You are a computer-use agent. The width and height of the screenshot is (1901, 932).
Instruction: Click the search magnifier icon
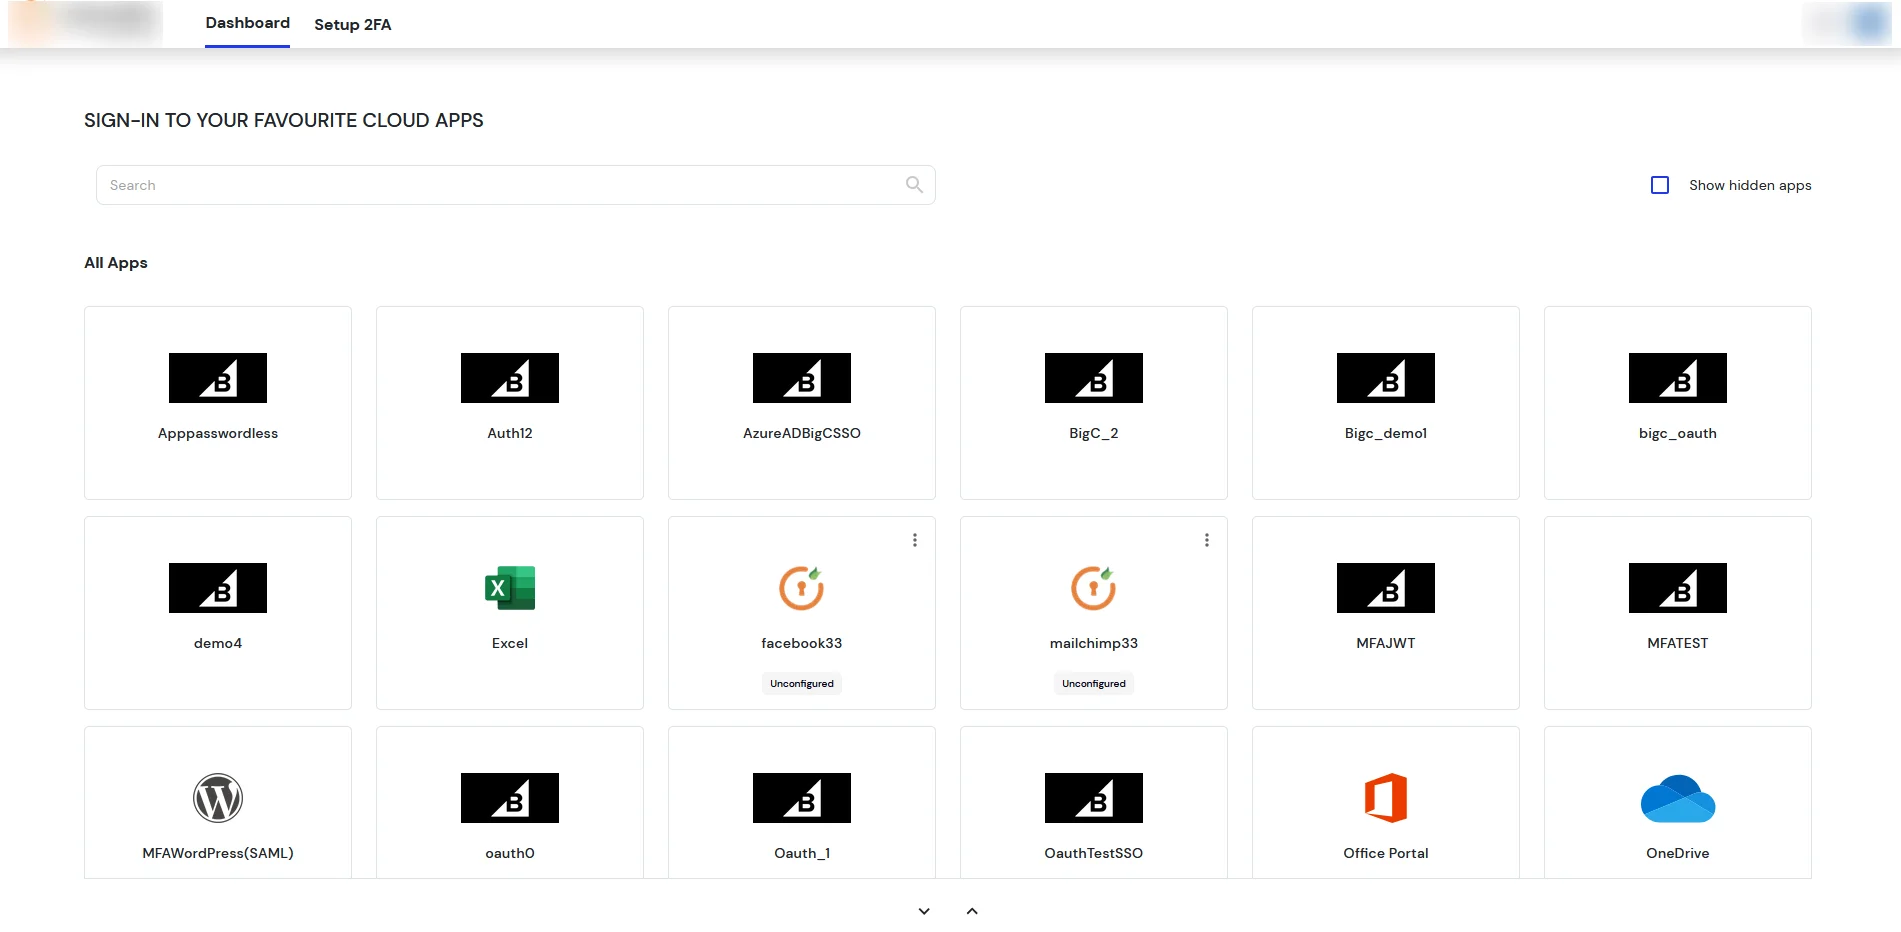coord(914,185)
